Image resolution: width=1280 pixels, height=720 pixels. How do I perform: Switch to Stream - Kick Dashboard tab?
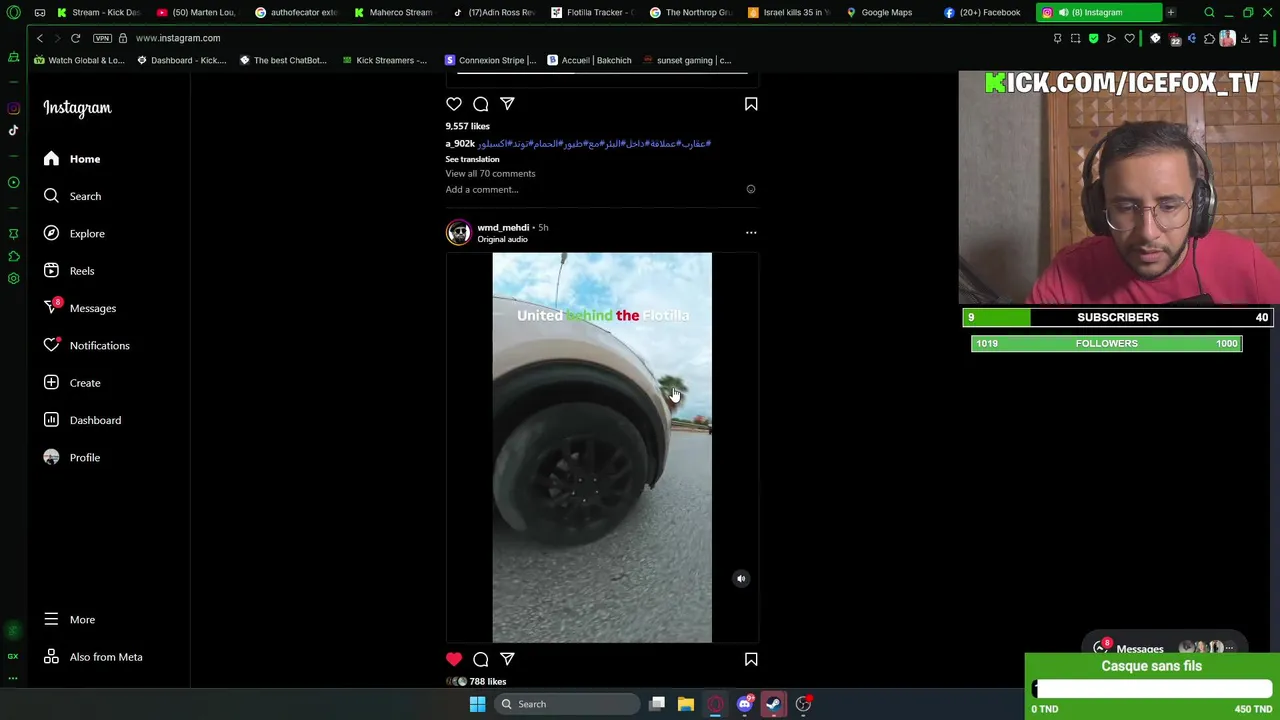[98, 12]
